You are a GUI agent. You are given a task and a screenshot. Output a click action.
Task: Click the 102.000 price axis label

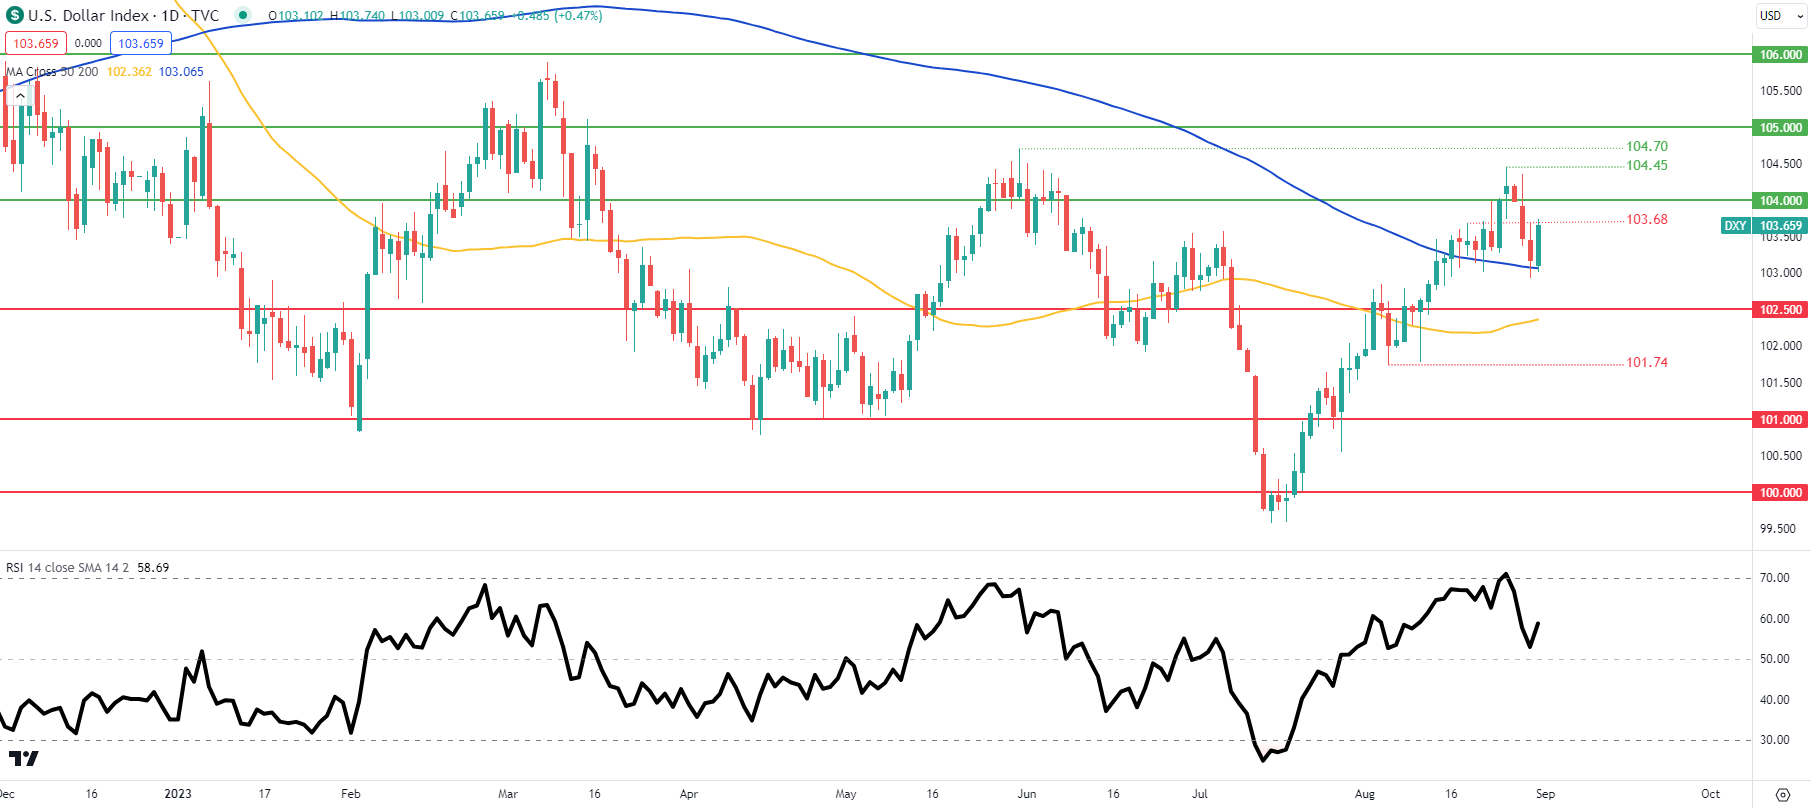point(1781,346)
